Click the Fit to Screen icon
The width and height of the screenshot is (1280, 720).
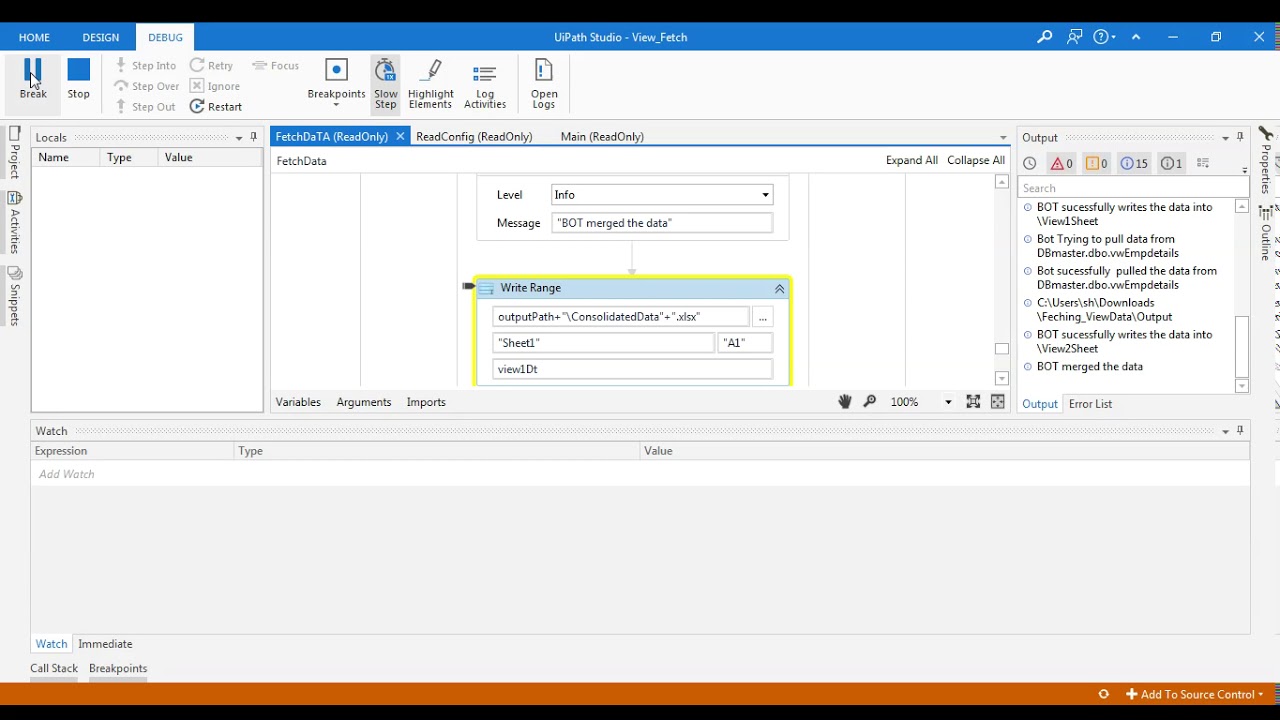973,402
